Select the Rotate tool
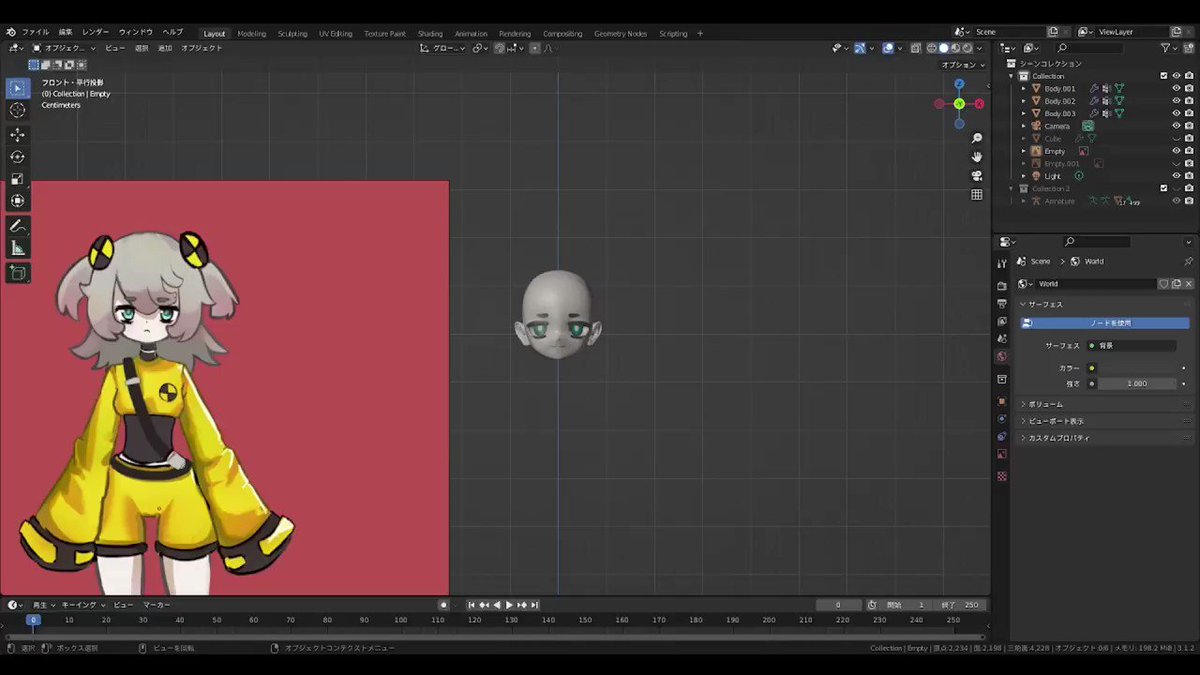 (17, 156)
